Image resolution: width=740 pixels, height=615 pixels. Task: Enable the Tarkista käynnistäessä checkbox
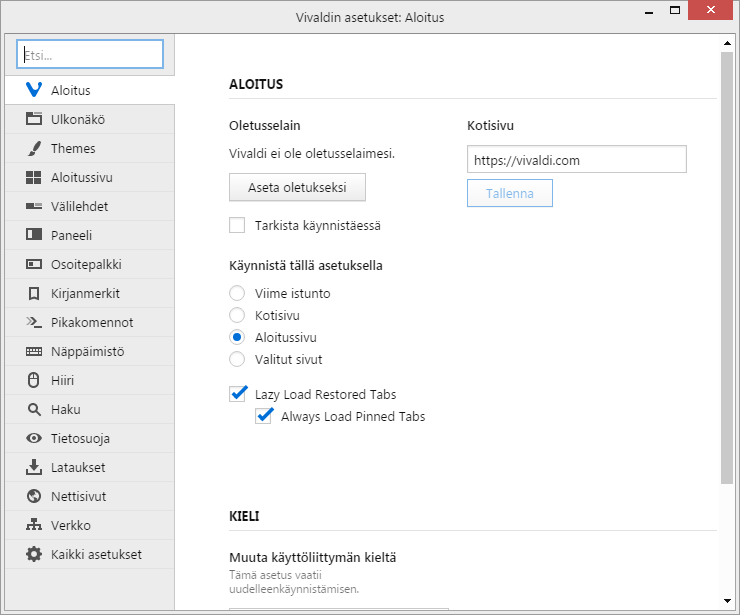[x=237, y=225]
